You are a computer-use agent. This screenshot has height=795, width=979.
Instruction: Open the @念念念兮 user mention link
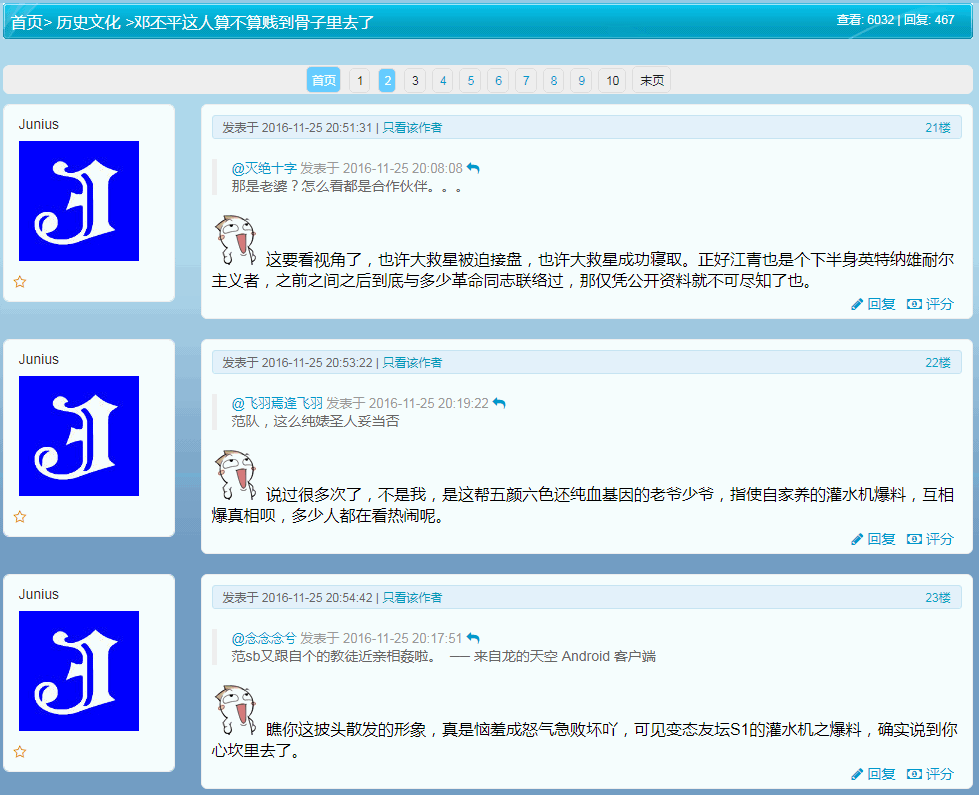(x=263, y=638)
